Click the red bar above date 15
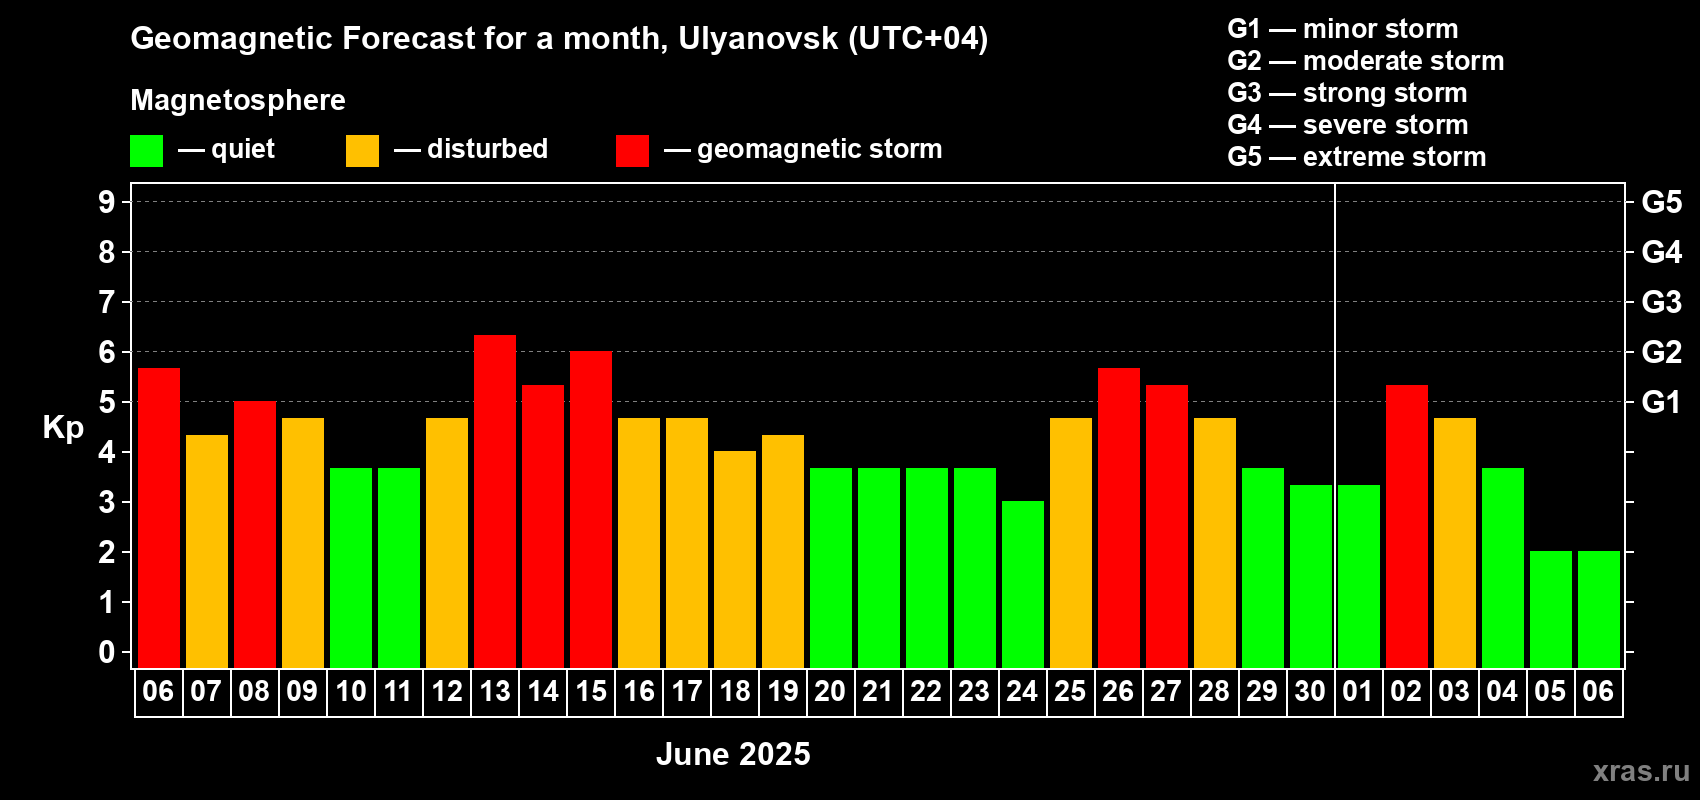Viewport: 1700px width, 800px height. [x=591, y=509]
